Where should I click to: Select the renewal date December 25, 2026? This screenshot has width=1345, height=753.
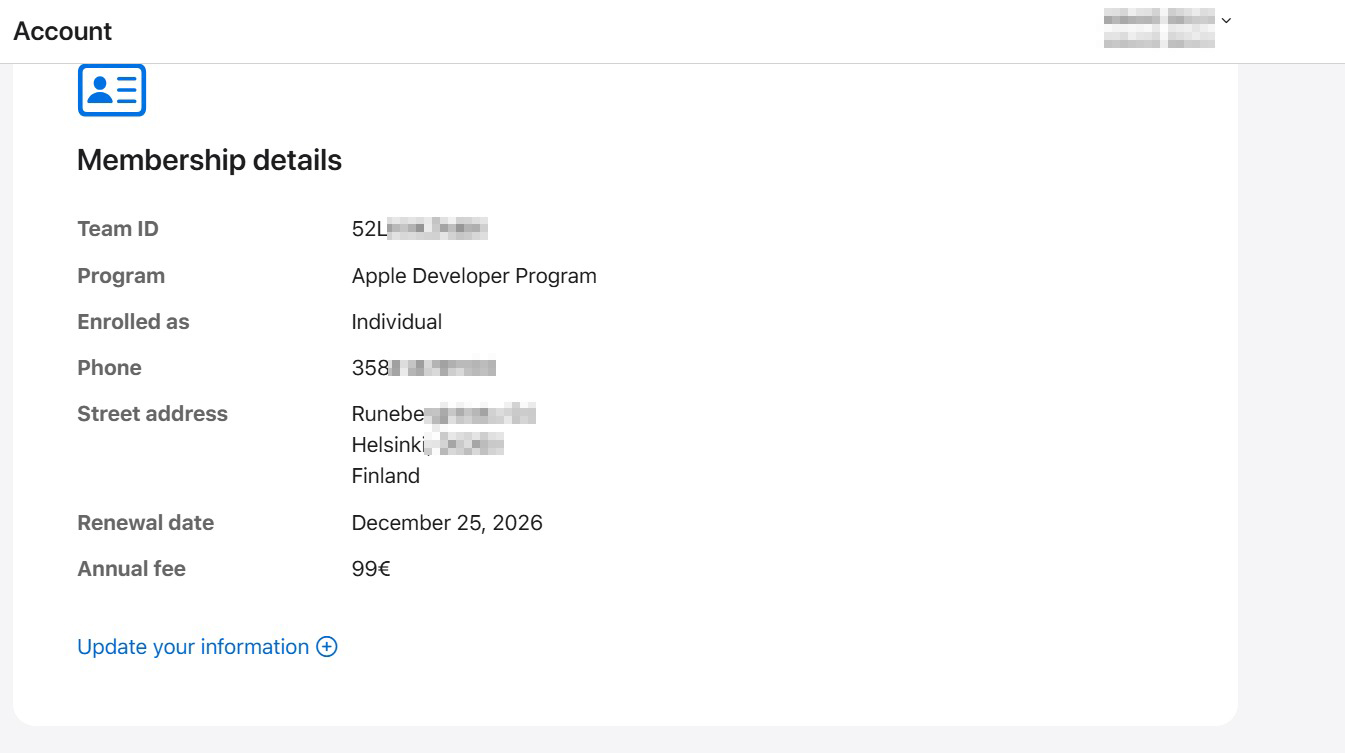click(x=447, y=523)
